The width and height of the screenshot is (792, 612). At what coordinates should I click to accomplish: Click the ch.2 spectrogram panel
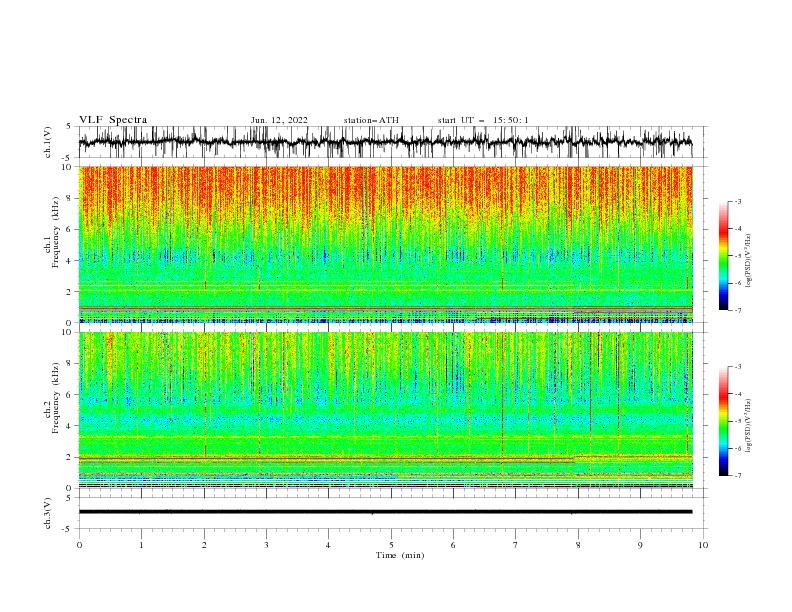385,410
